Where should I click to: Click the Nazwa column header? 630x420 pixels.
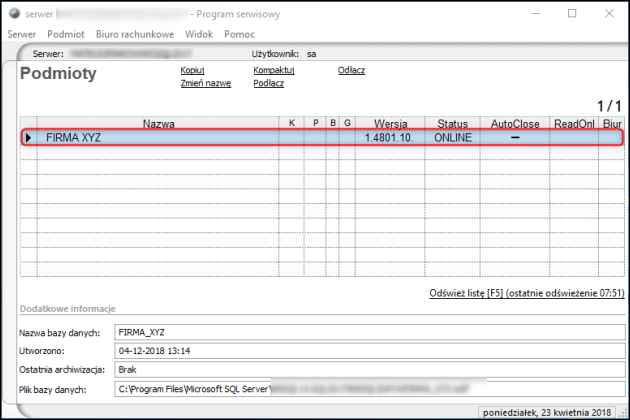point(158,123)
